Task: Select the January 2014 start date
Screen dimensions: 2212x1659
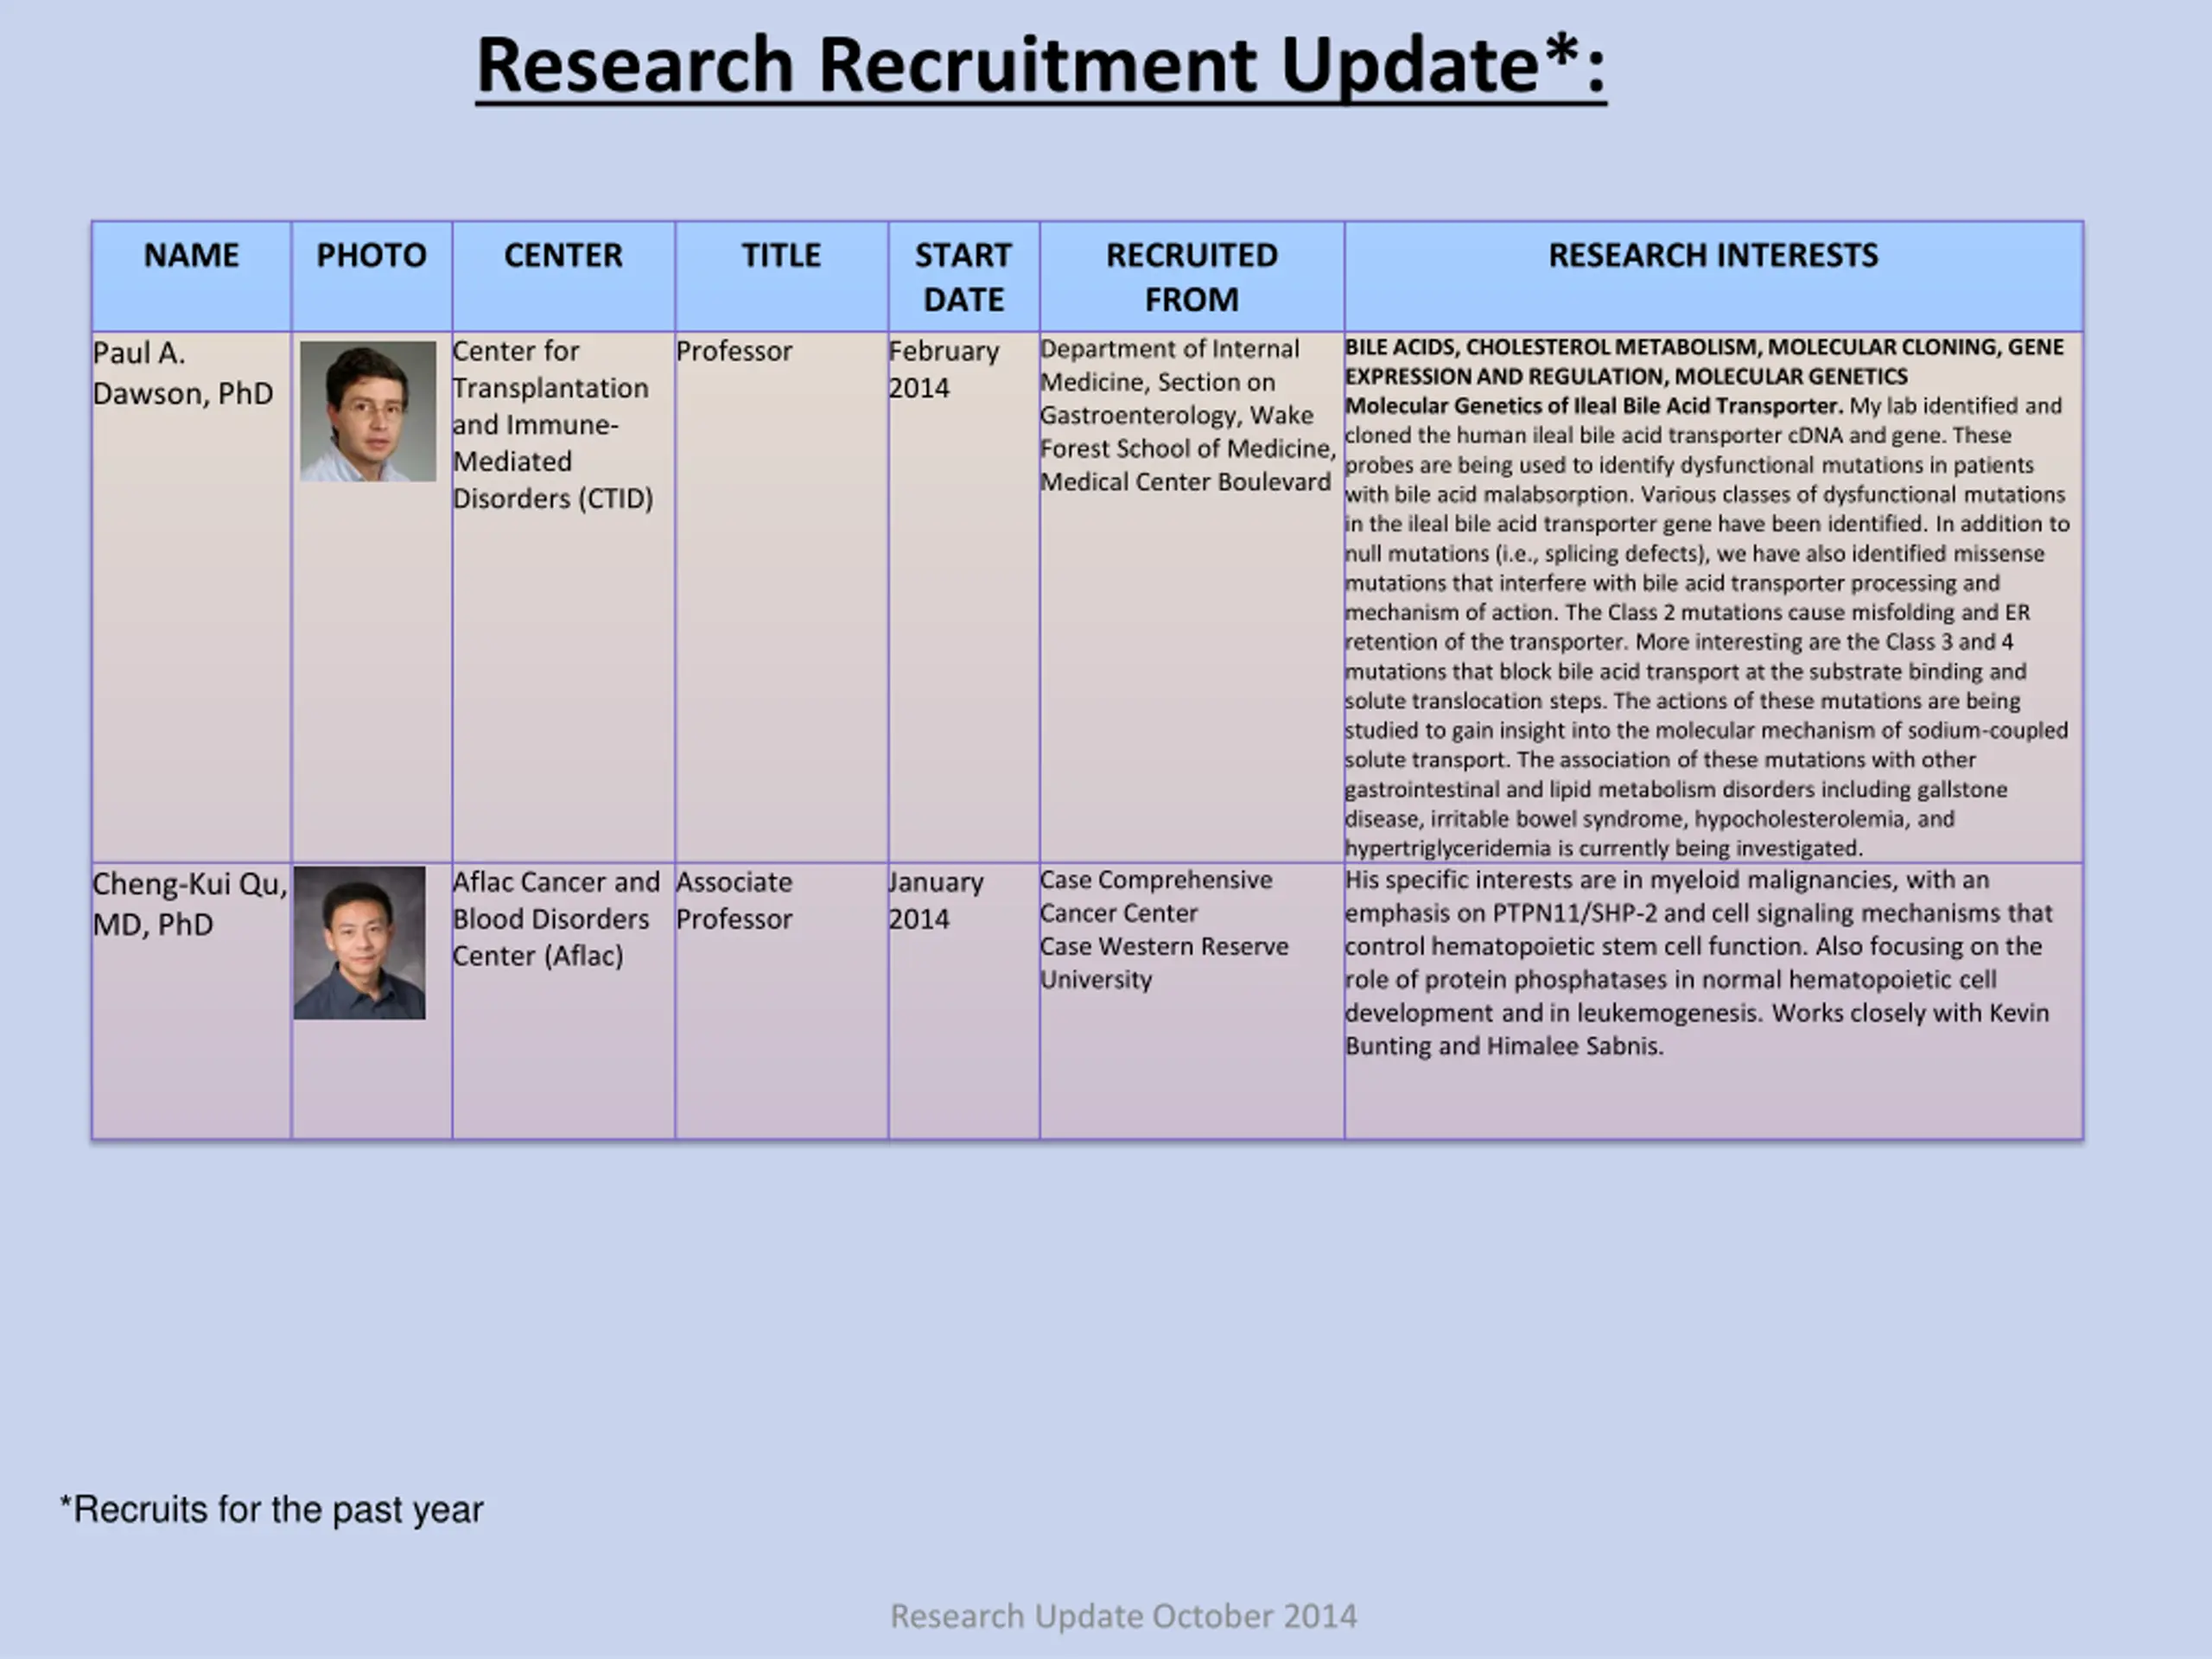Action: (x=936, y=901)
